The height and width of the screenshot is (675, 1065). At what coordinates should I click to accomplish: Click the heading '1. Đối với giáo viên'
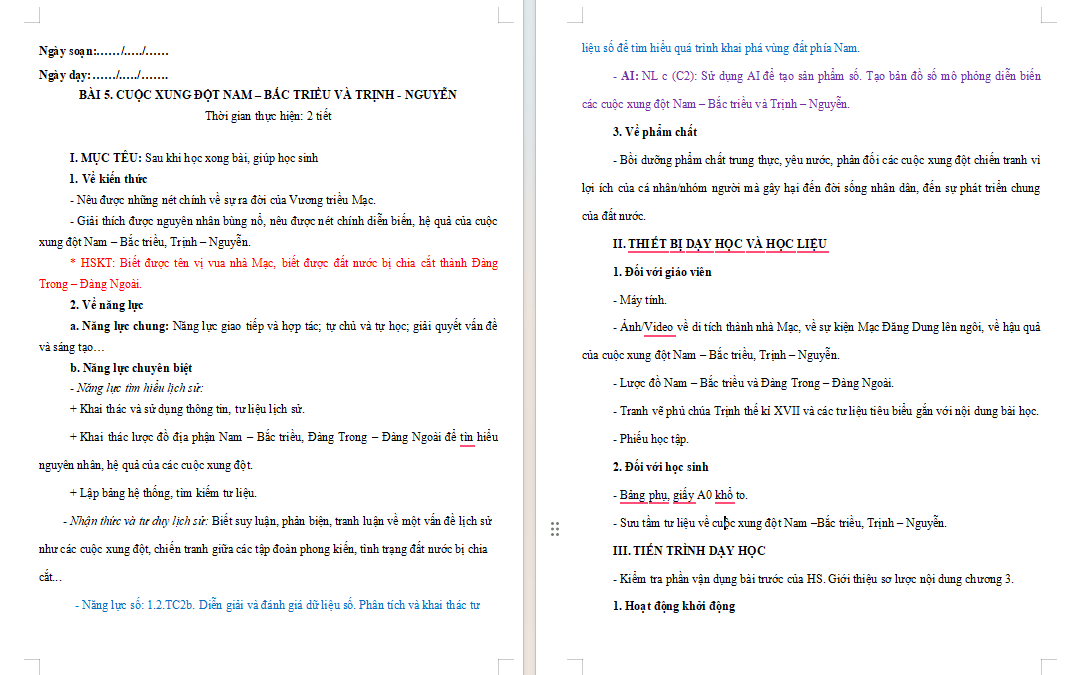pyautogui.click(x=662, y=272)
